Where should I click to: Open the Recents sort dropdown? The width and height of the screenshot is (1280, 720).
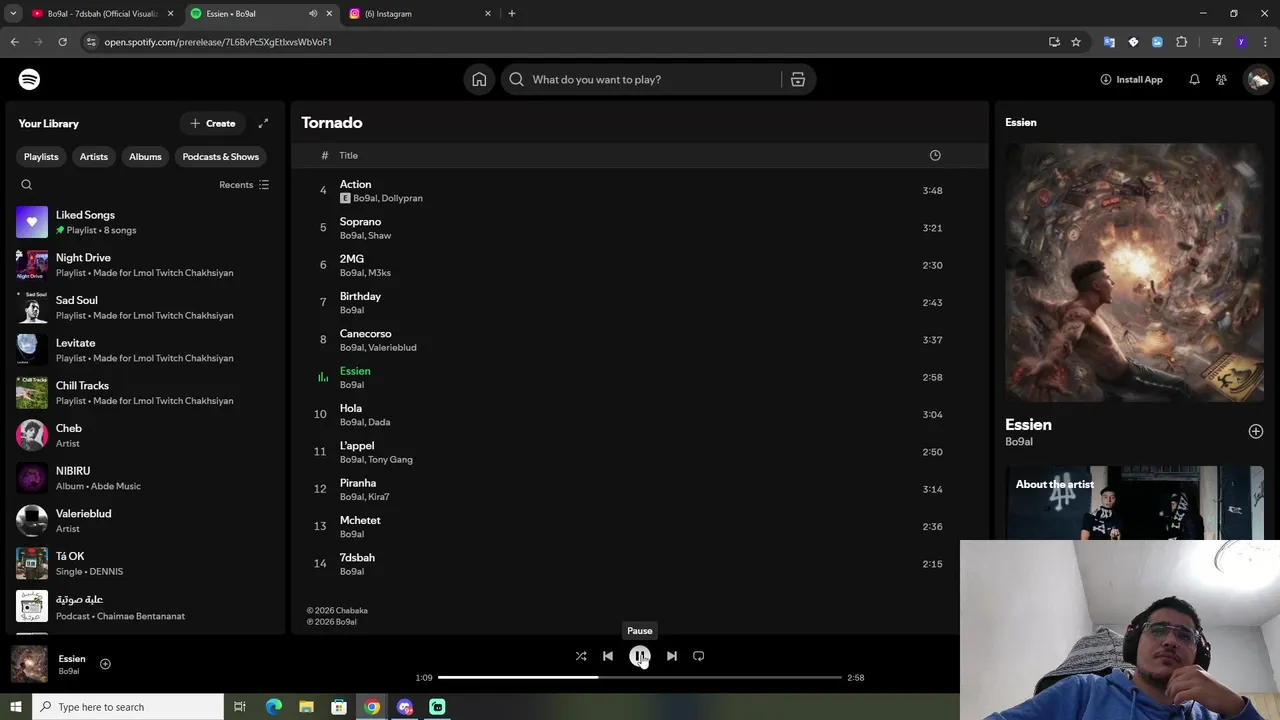coord(244,185)
